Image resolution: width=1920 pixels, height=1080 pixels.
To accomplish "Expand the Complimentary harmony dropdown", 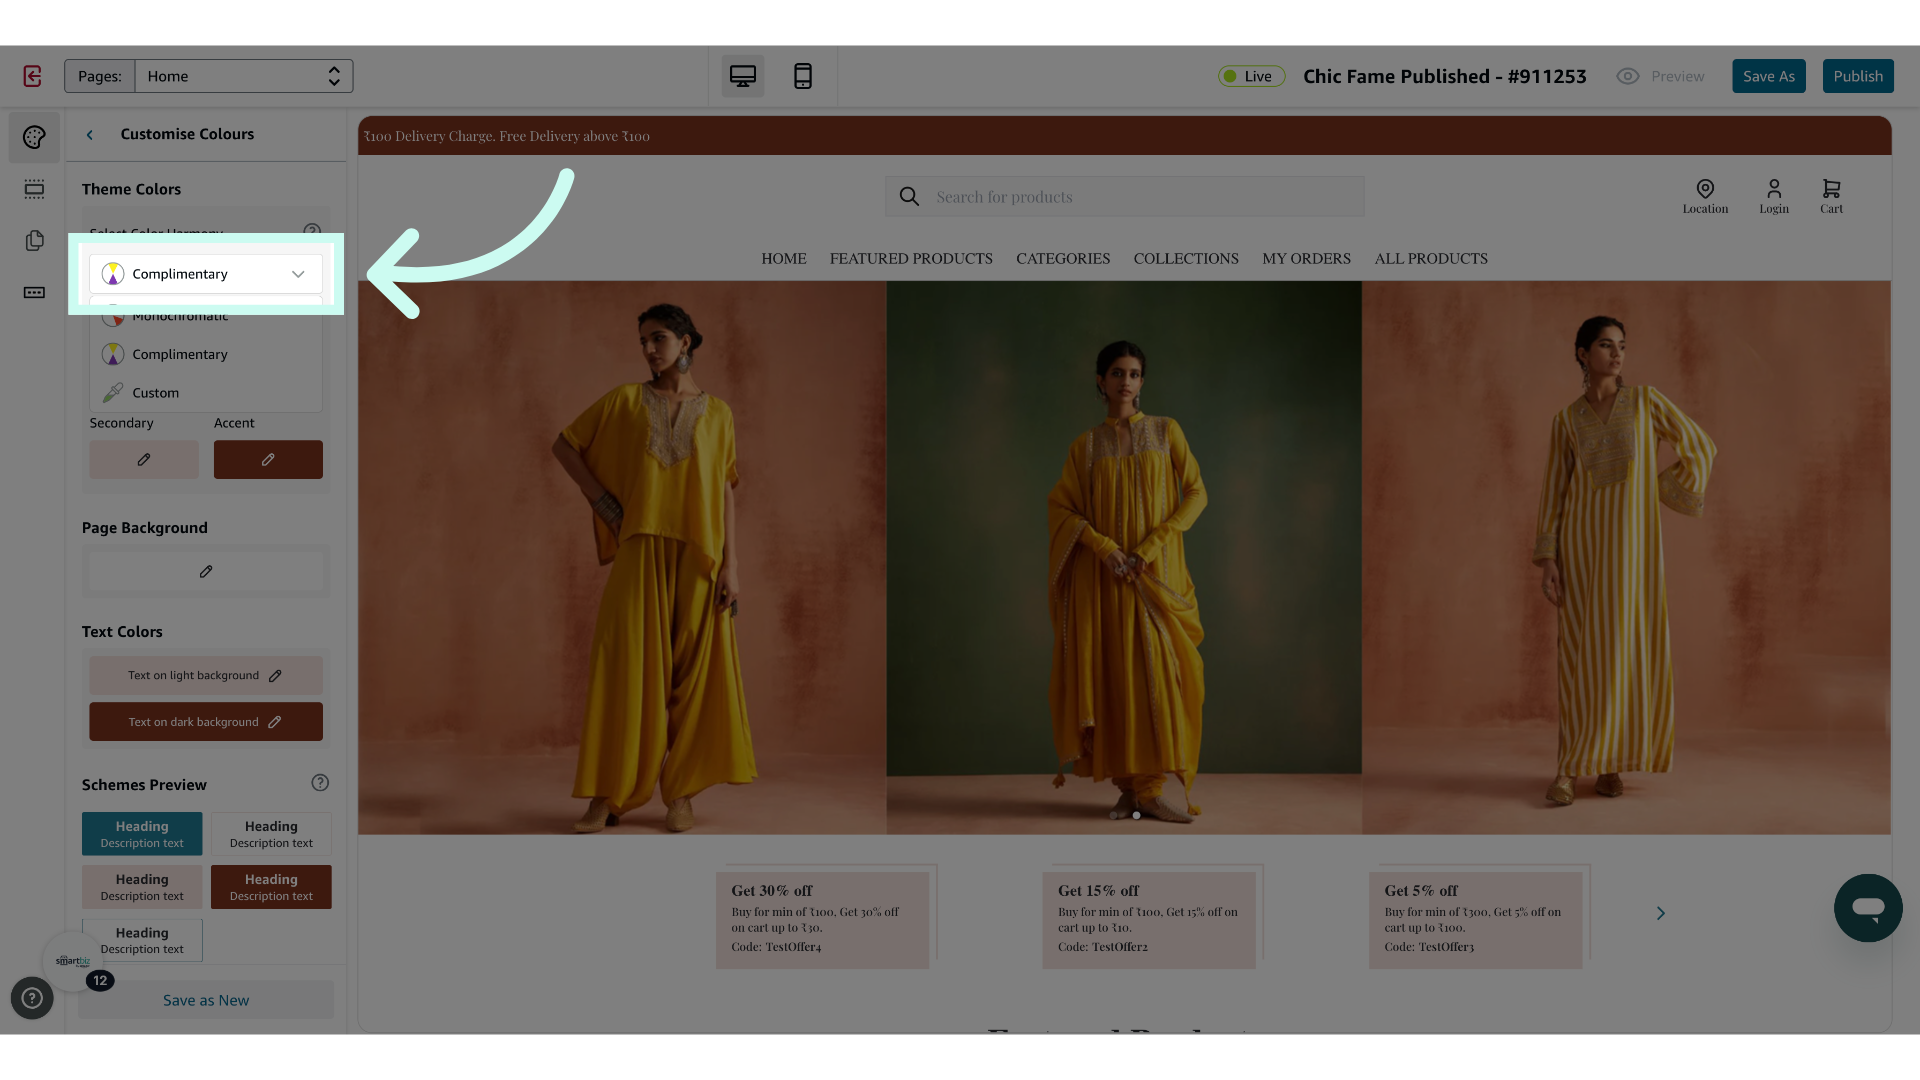I will [206, 274].
